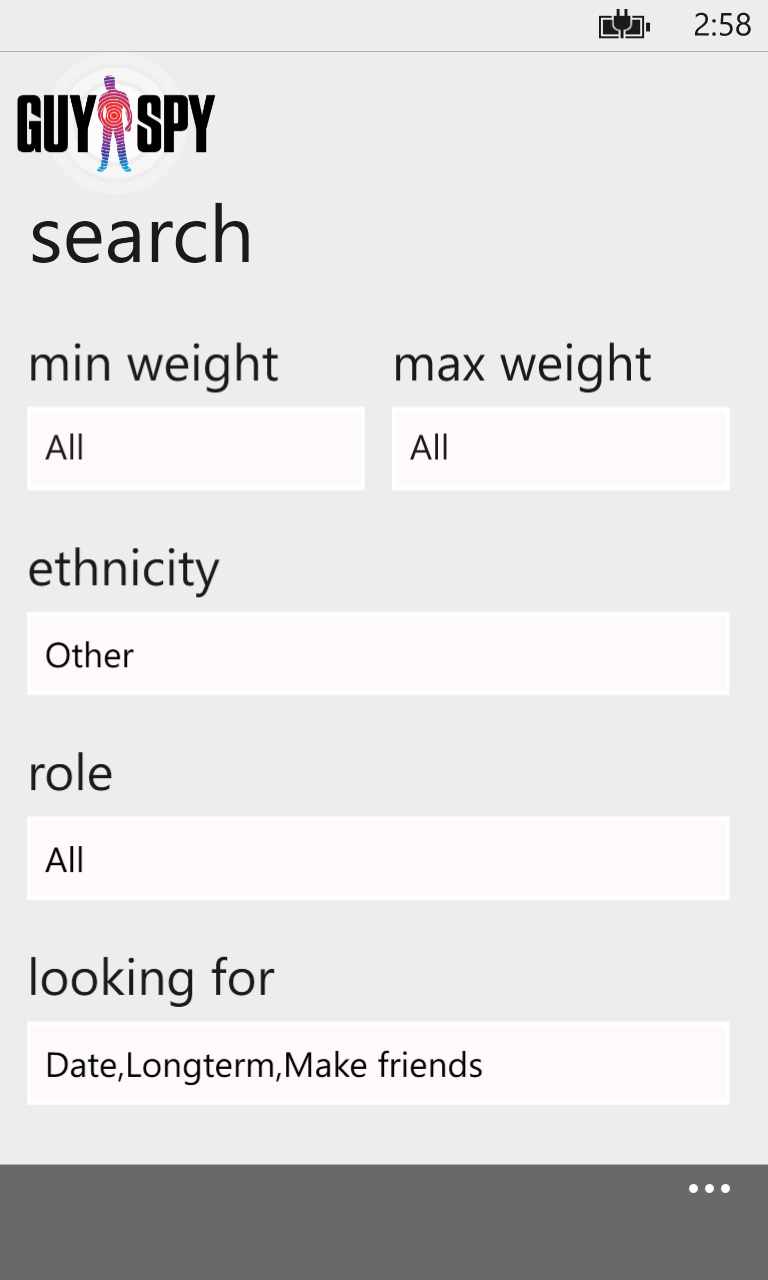768x1280 pixels.
Task: Click the red bullseye on the logo figure
Action: (116, 116)
